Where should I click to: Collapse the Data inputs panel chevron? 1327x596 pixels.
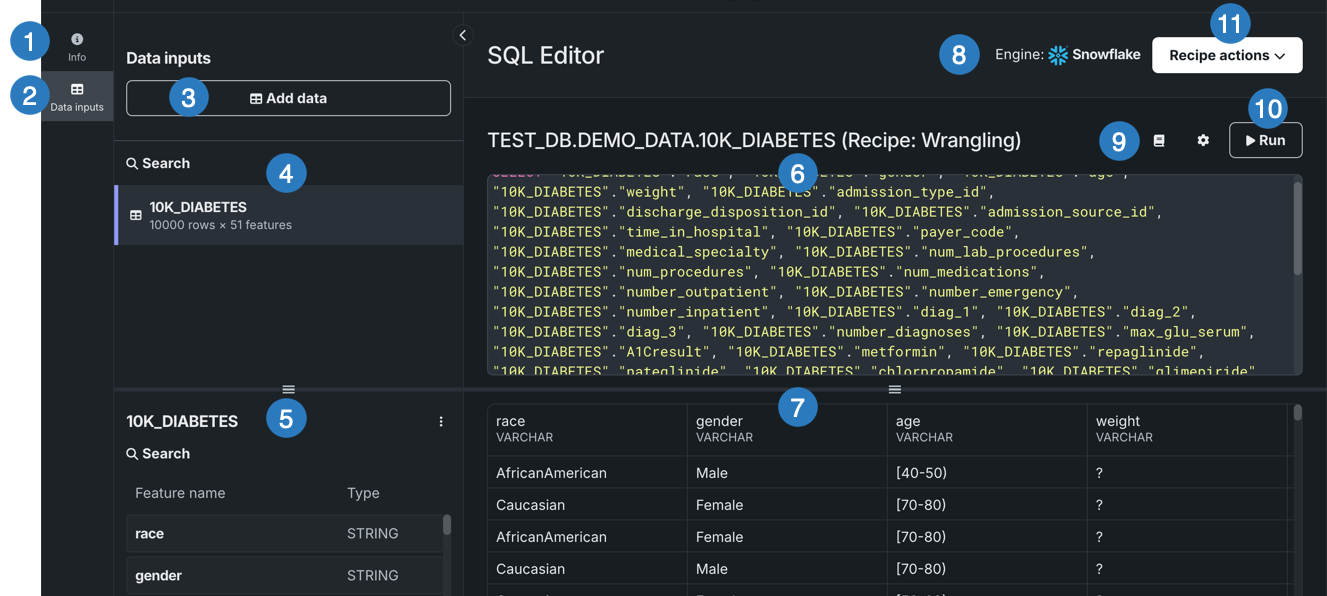point(462,35)
